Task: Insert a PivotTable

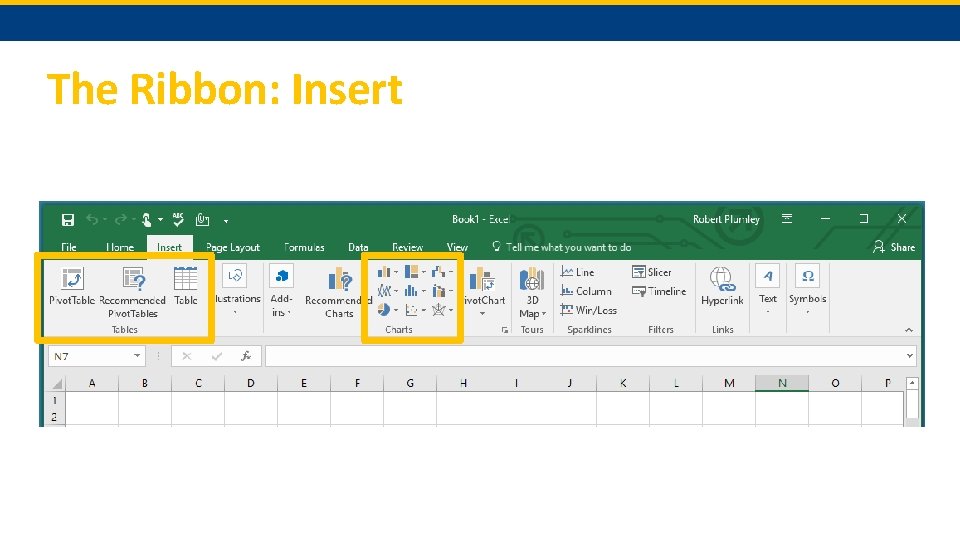Action: click(72, 286)
